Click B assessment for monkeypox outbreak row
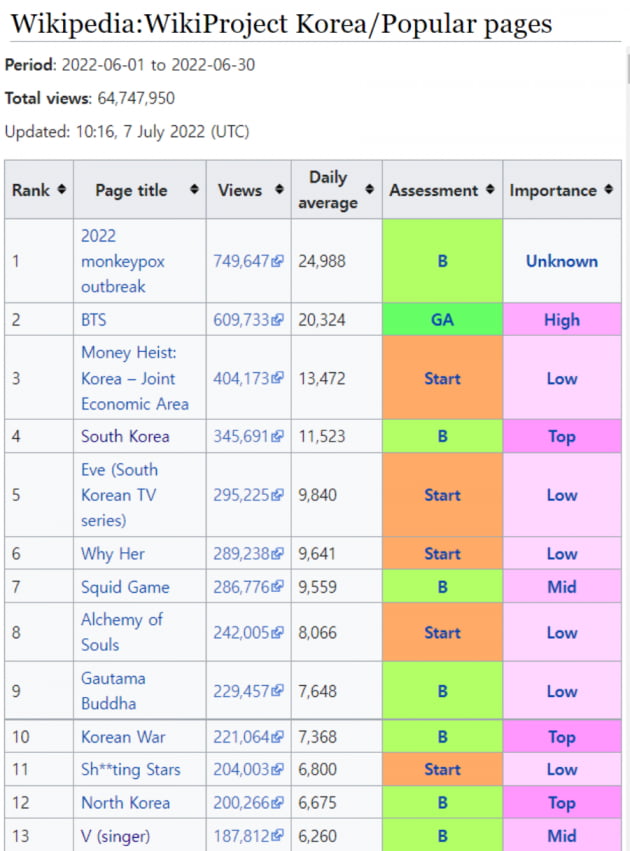The image size is (630, 851). pos(442,261)
